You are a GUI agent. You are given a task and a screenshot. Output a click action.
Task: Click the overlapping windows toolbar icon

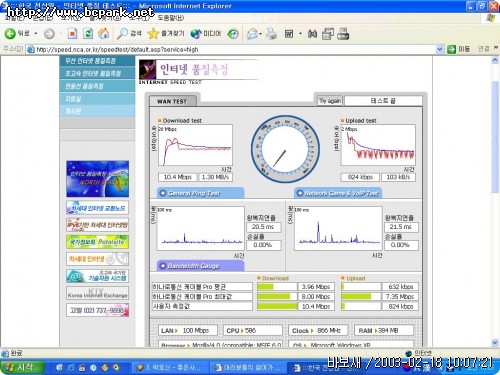[328, 34]
